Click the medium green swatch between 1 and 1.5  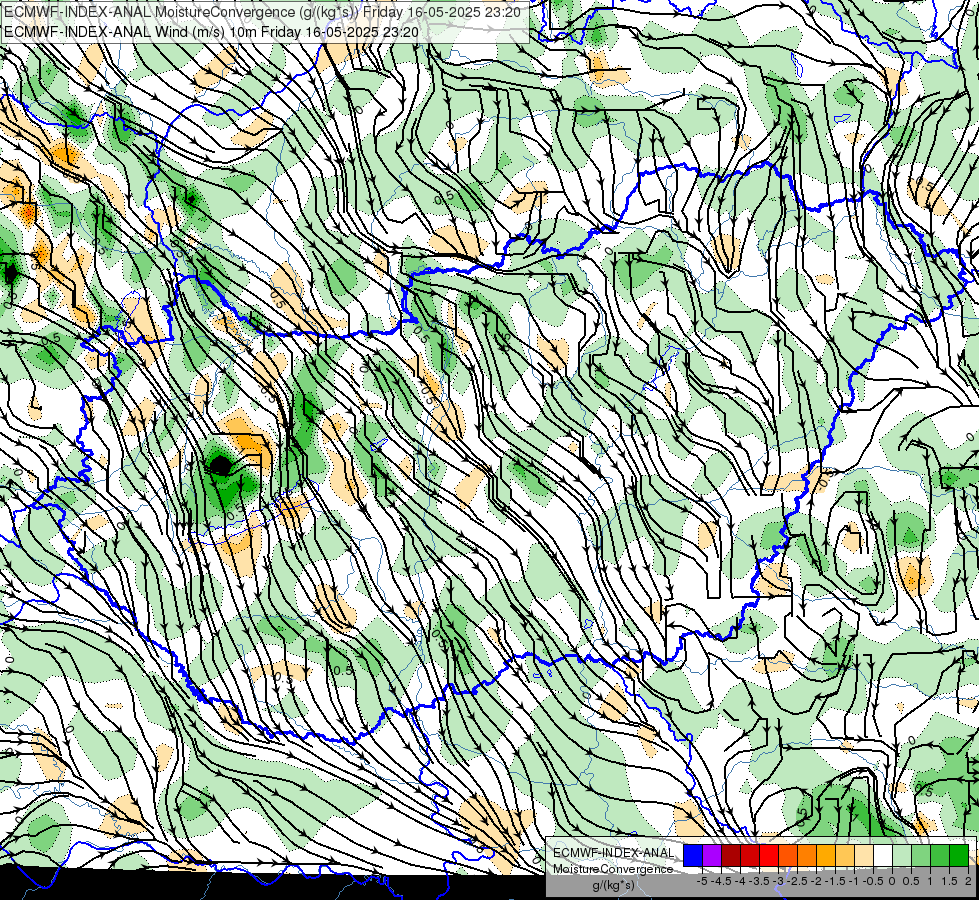pyautogui.click(x=940, y=855)
